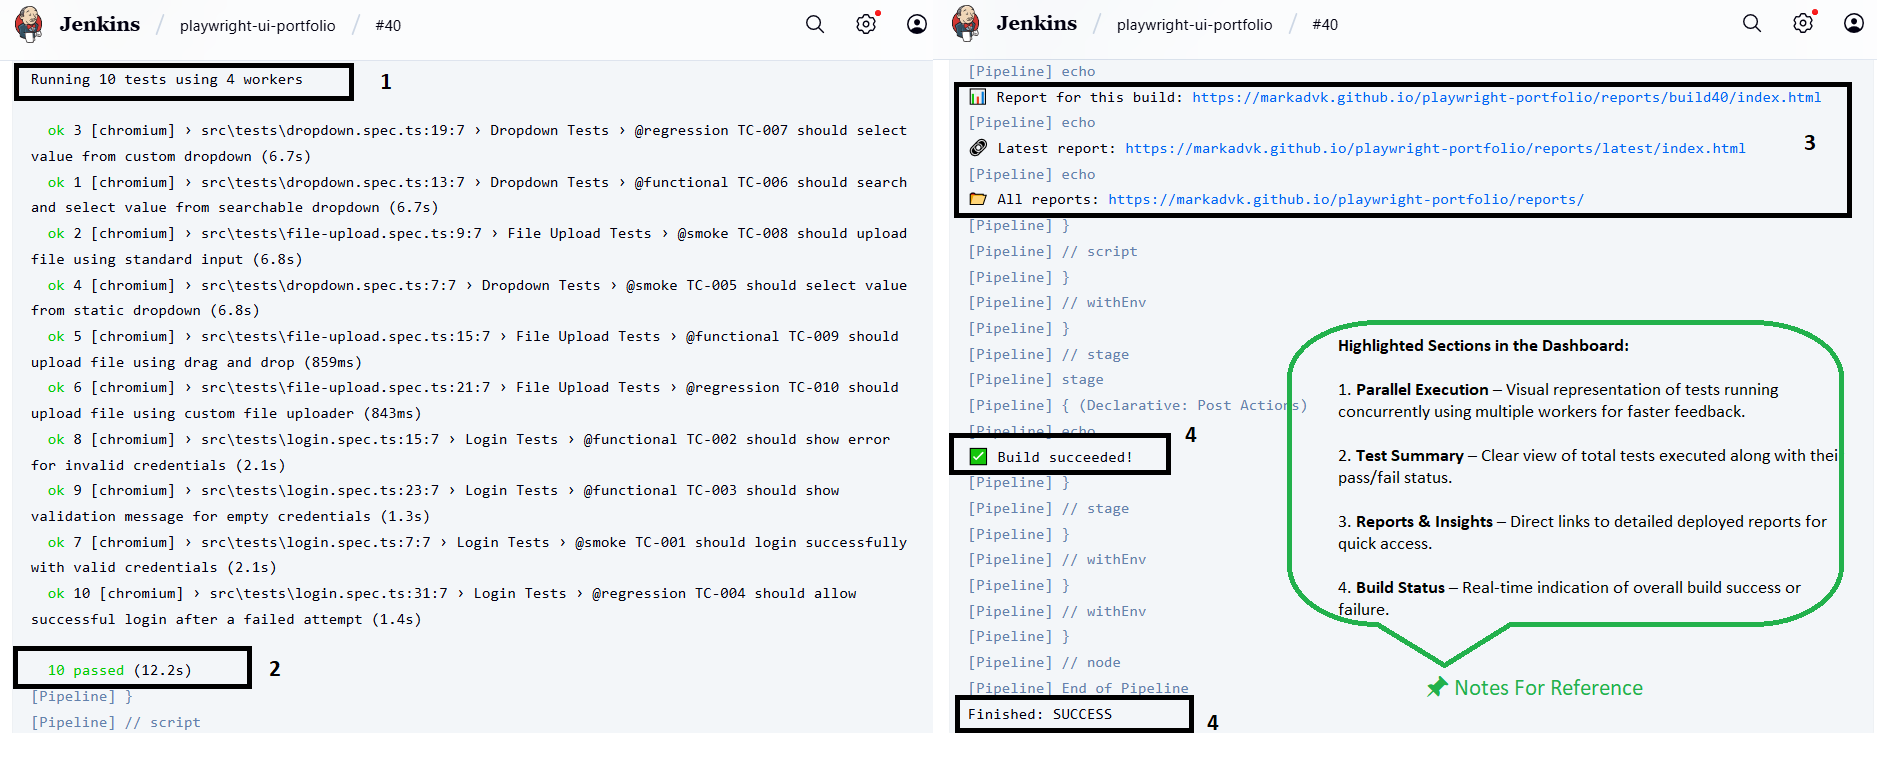
Task: Click the End of Pipeline log entry
Action: click(1124, 688)
